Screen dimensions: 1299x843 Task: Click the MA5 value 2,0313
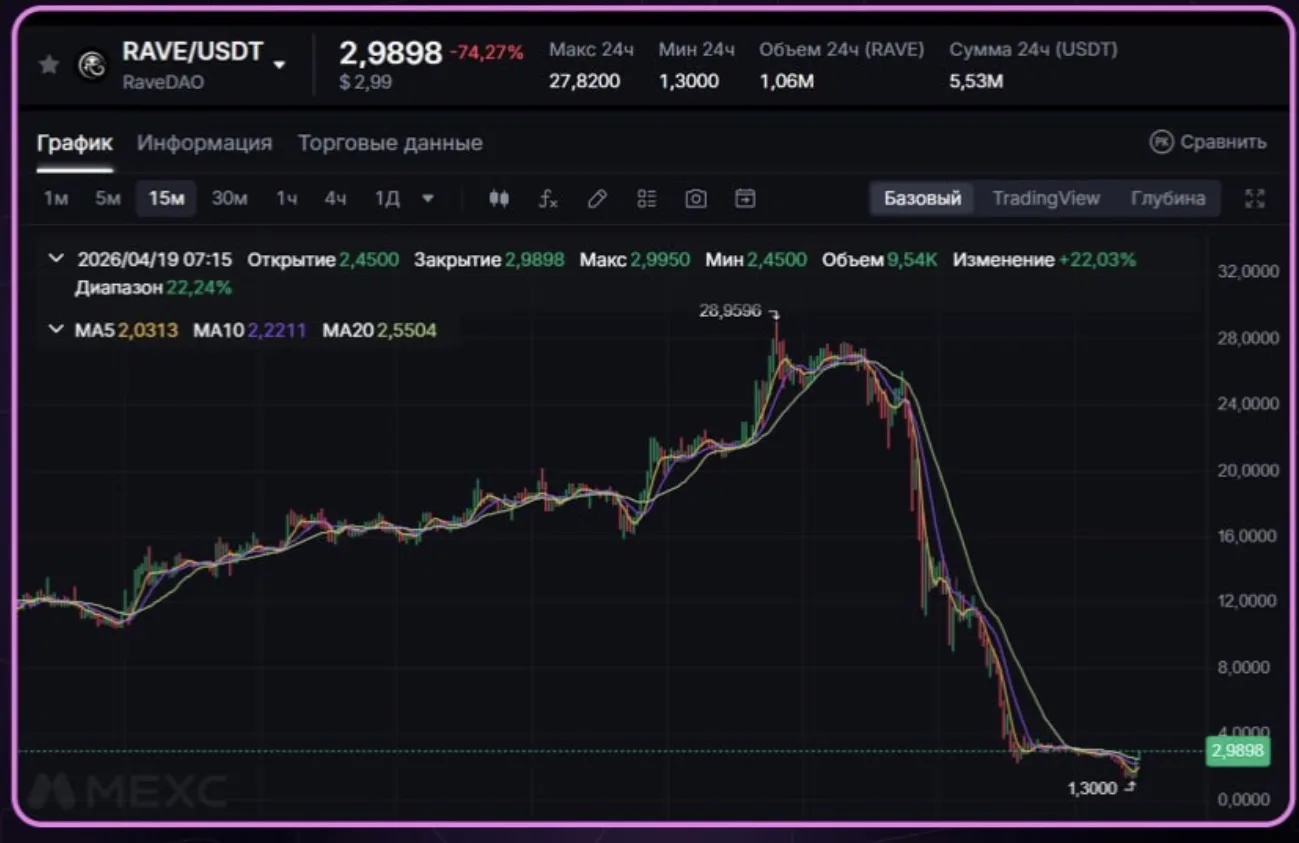tap(148, 330)
